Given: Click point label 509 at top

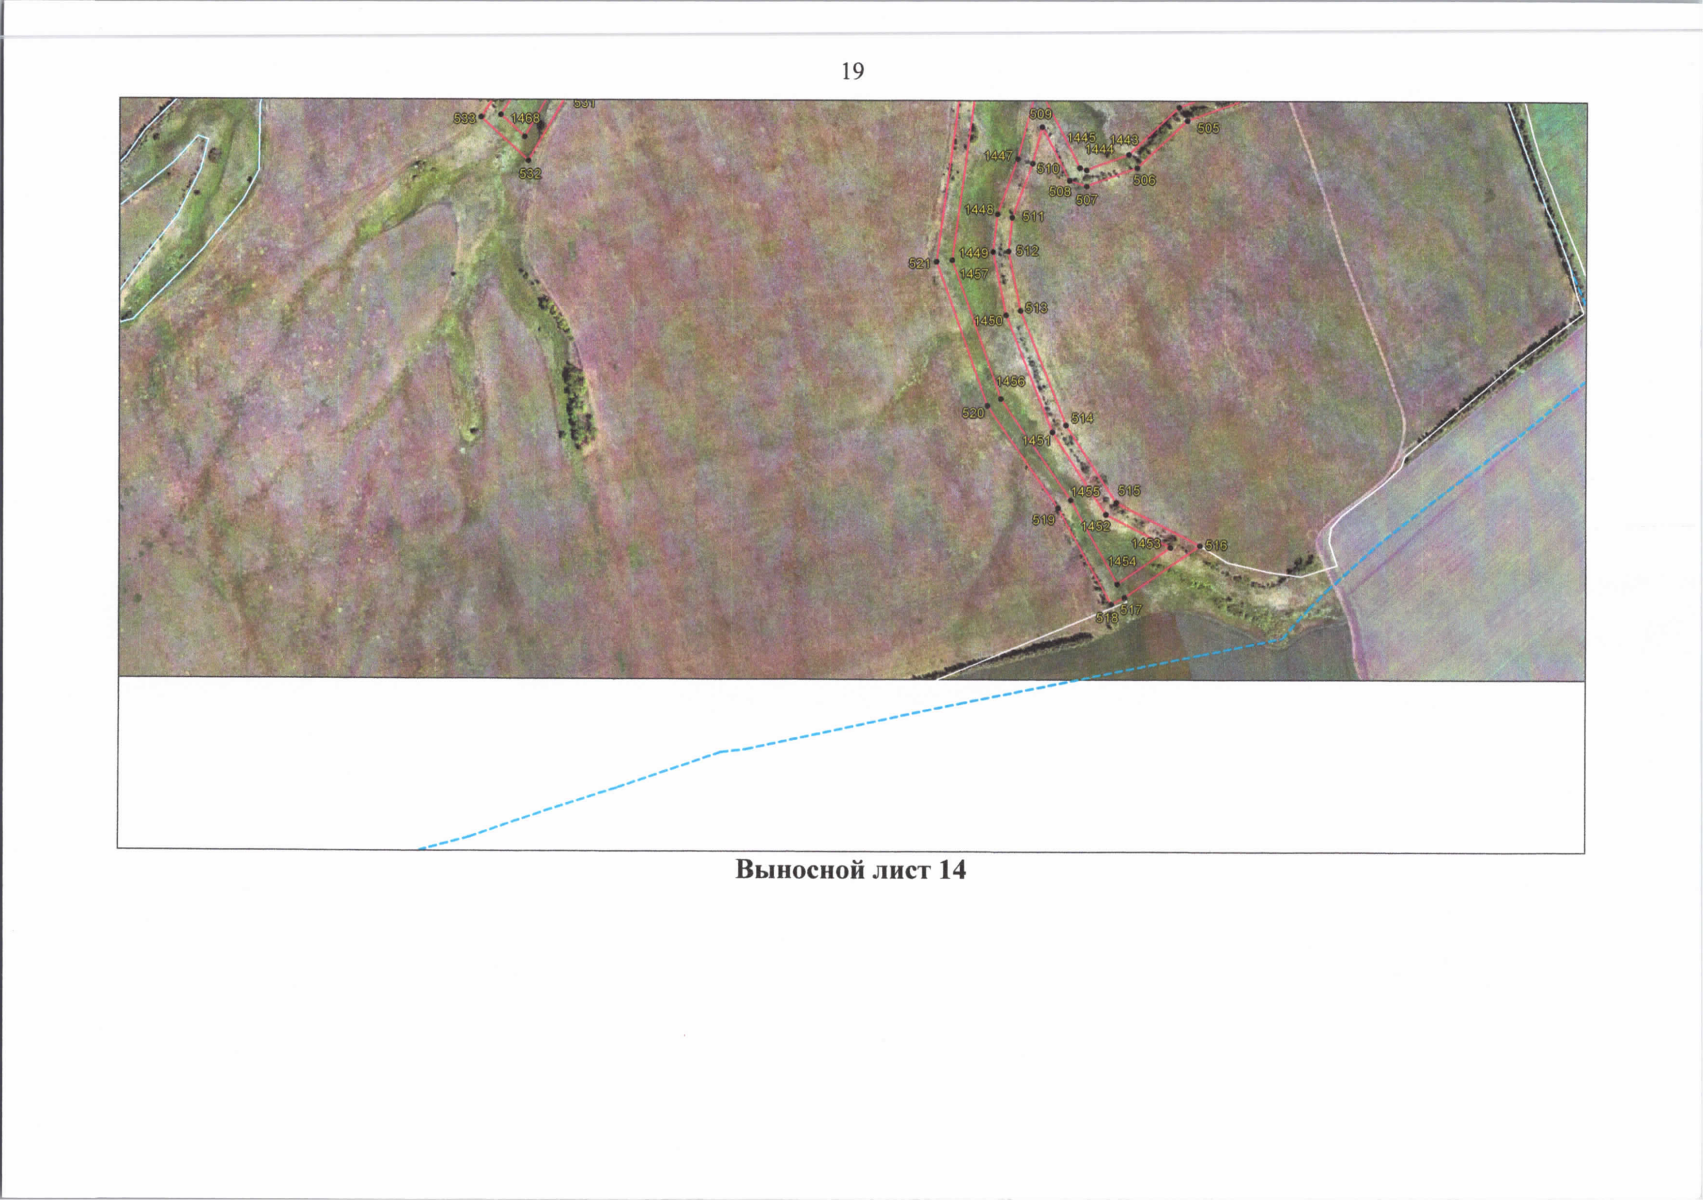Looking at the screenshot, I should (1040, 115).
